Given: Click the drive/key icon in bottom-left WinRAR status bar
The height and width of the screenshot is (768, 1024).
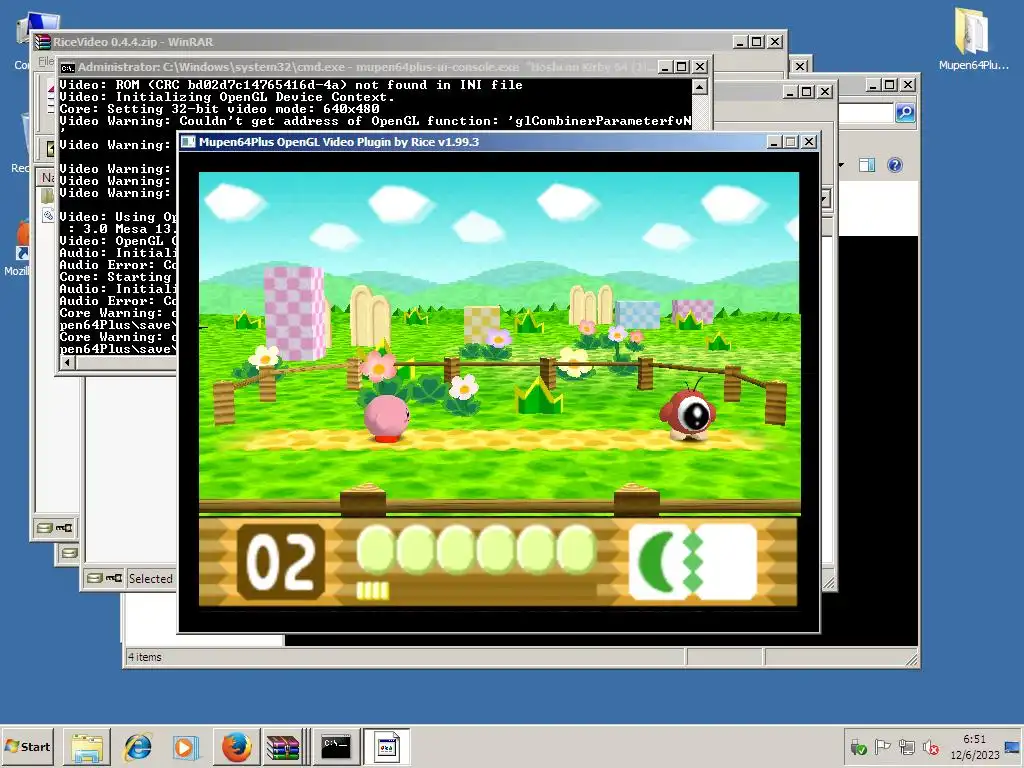Looking at the screenshot, I should (55, 528).
